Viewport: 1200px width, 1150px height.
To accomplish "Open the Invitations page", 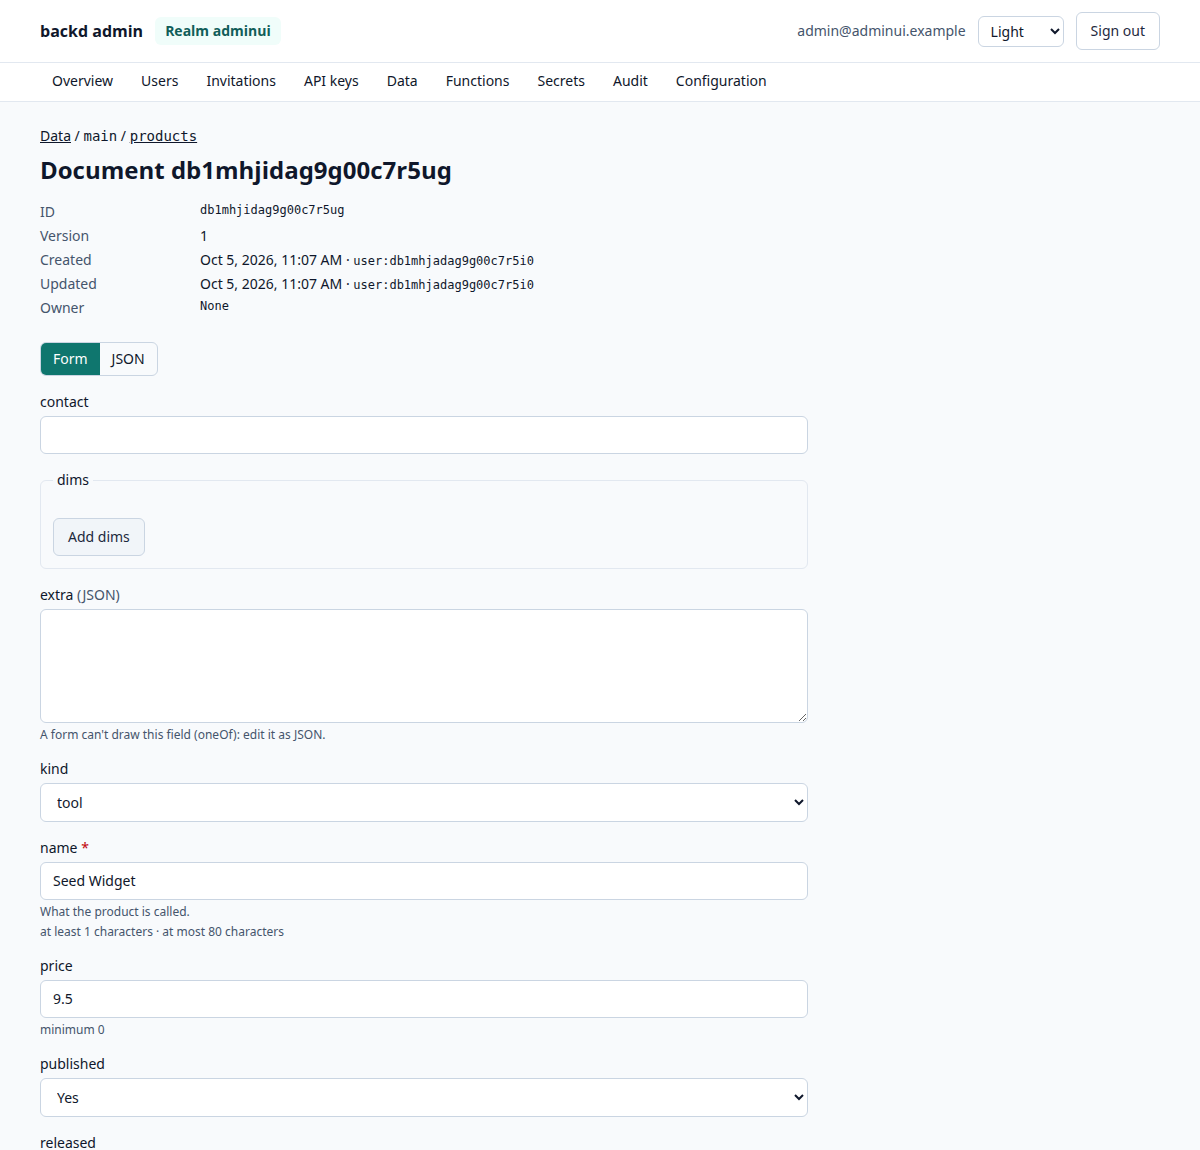I will coord(241,81).
